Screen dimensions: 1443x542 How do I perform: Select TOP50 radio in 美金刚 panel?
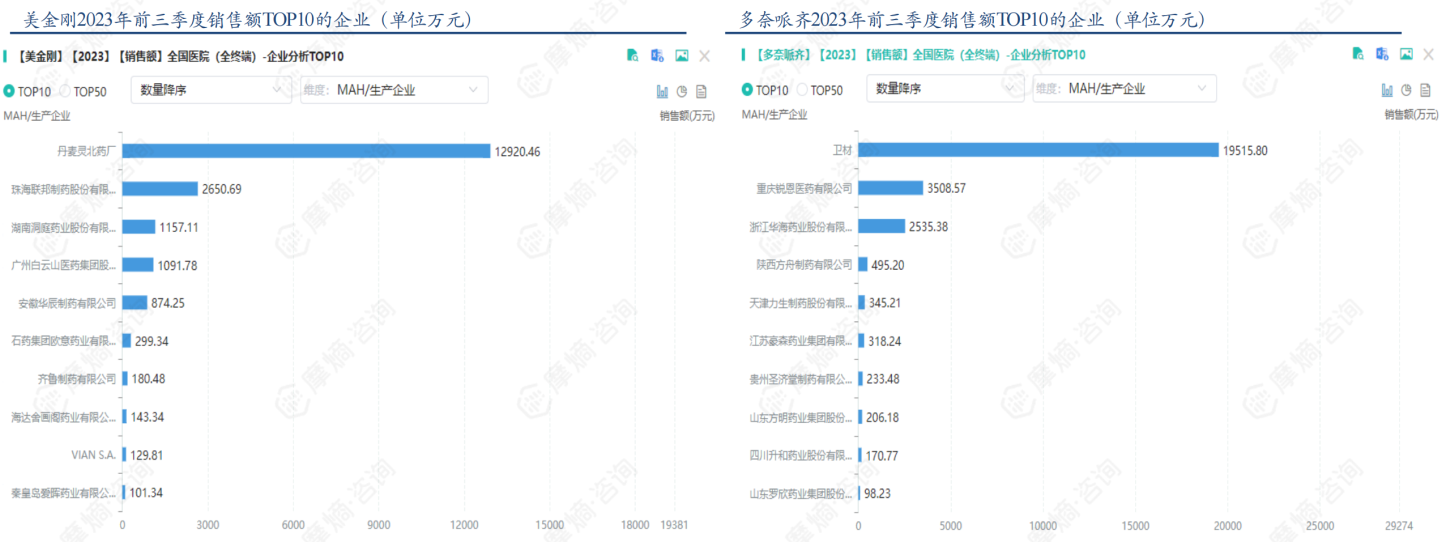(66, 91)
